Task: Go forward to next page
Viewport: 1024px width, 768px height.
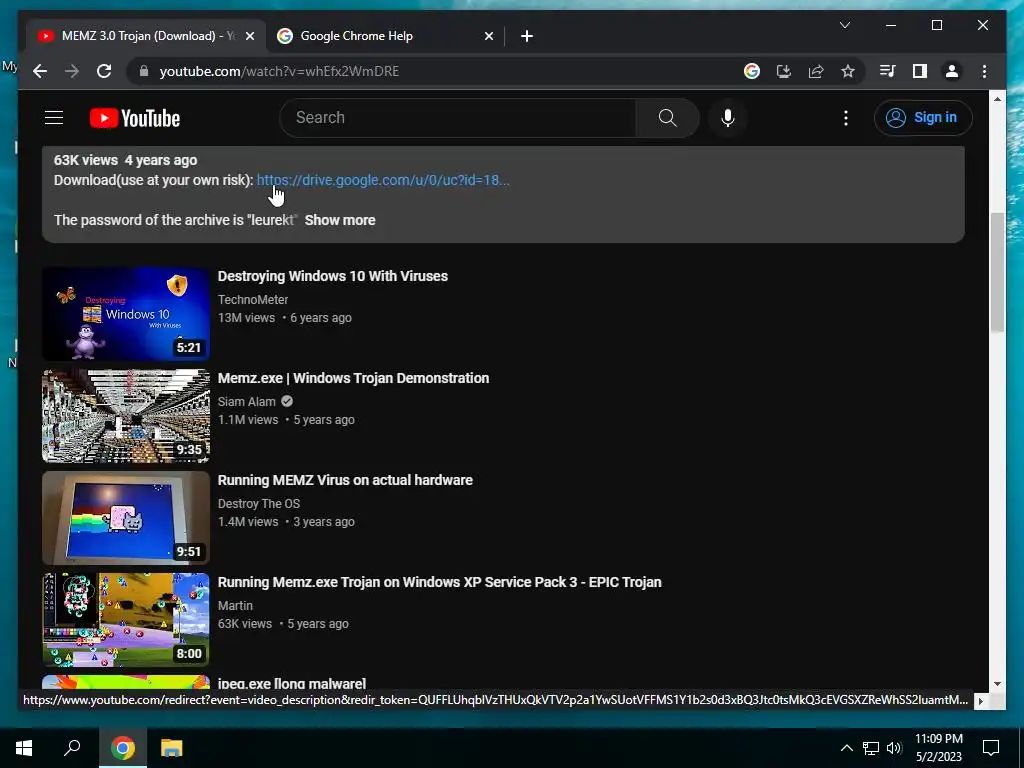Action: [x=72, y=71]
